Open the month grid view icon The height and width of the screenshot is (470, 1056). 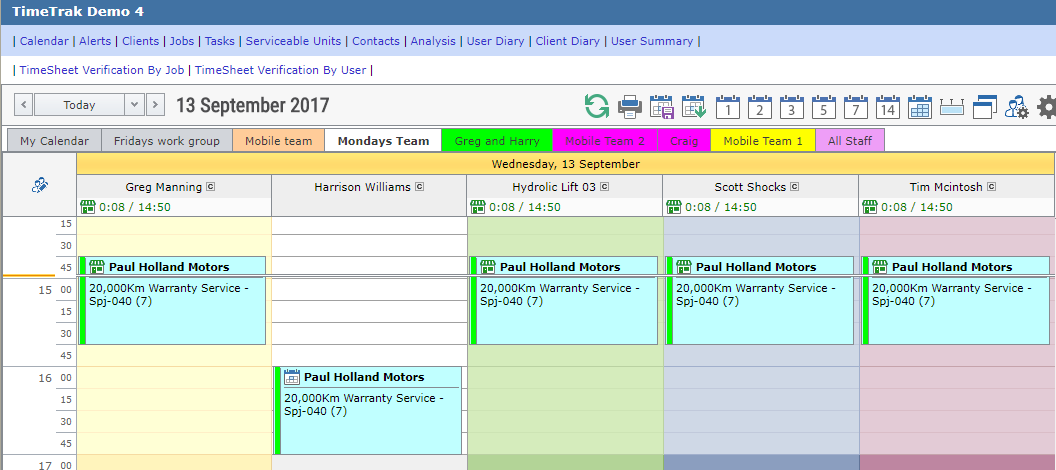(920, 107)
